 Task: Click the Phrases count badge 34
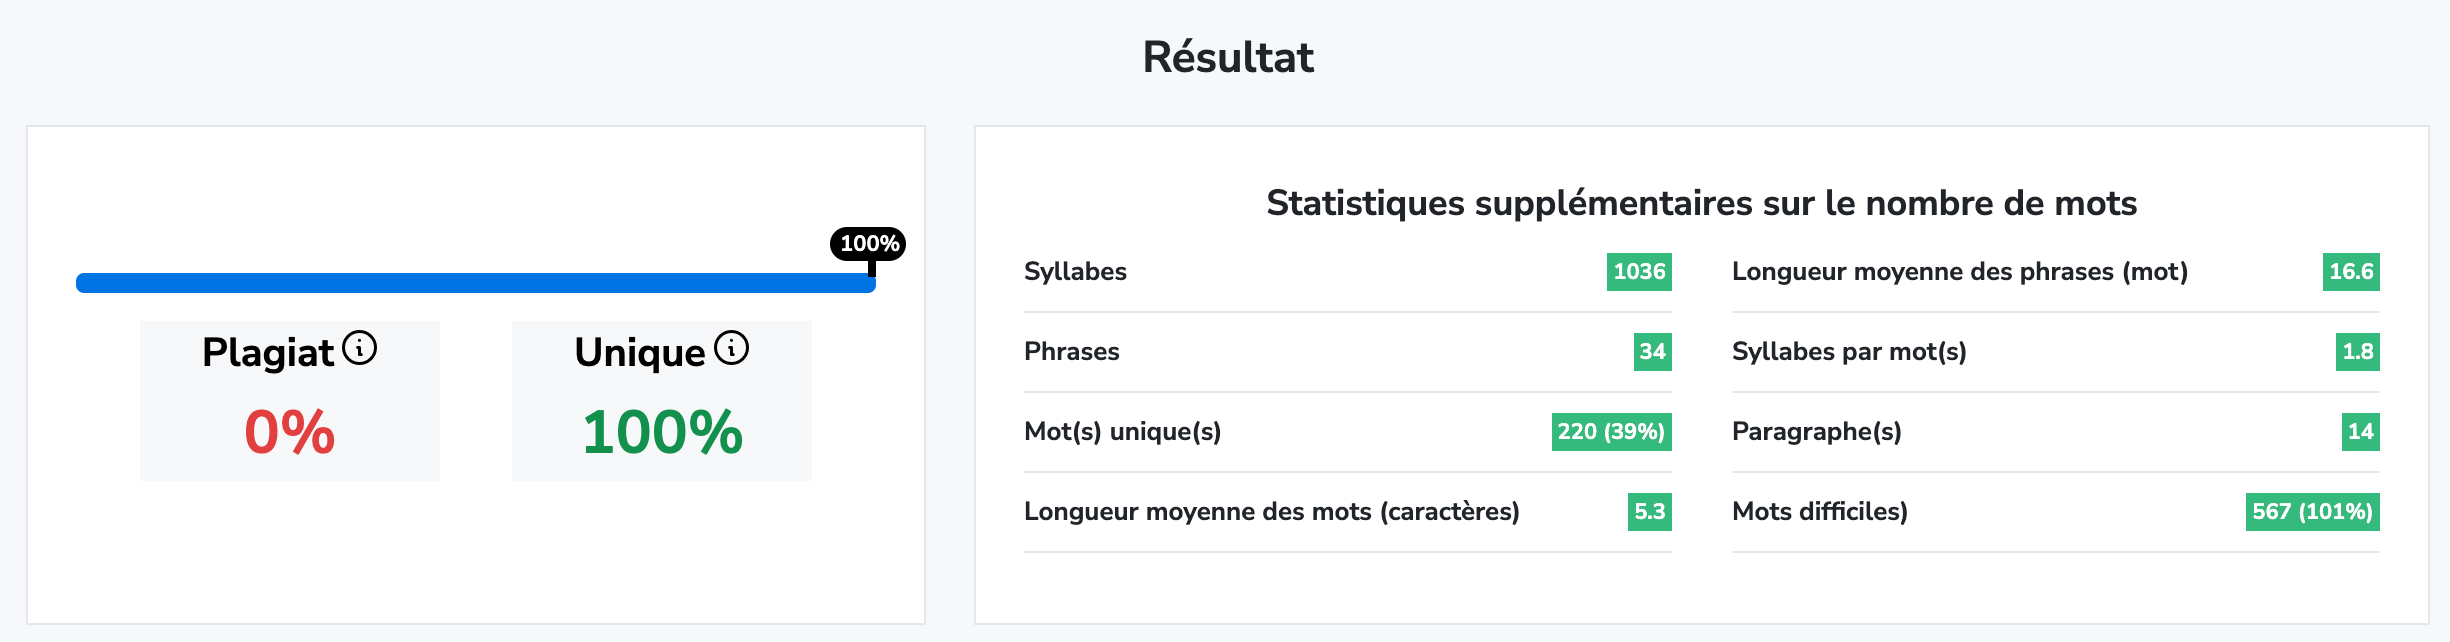click(x=1652, y=352)
